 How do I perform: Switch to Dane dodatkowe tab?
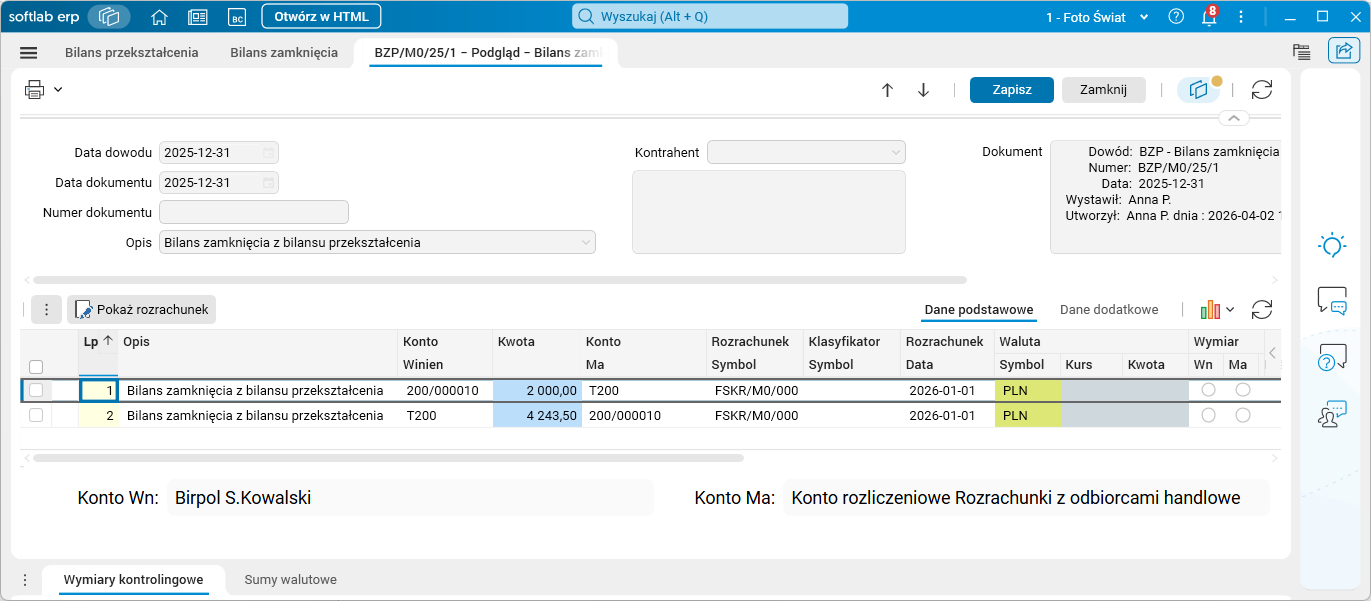tap(1109, 310)
